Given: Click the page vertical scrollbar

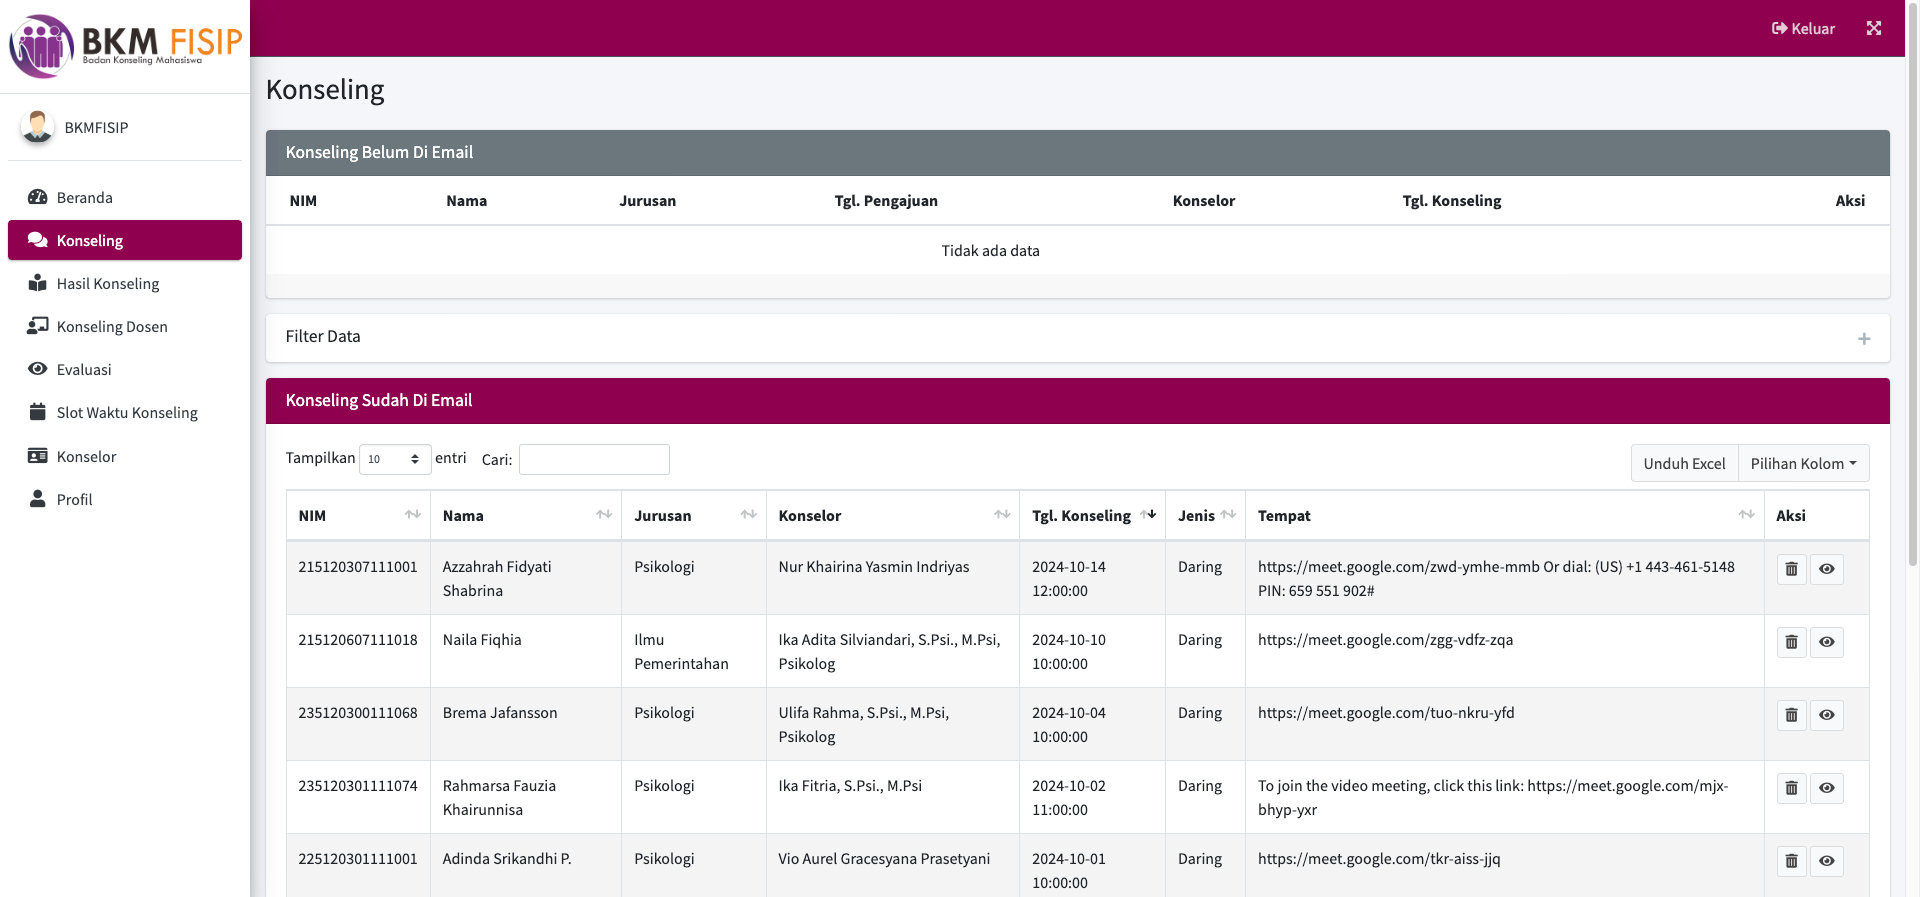Looking at the screenshot, I should point(1913,285).
